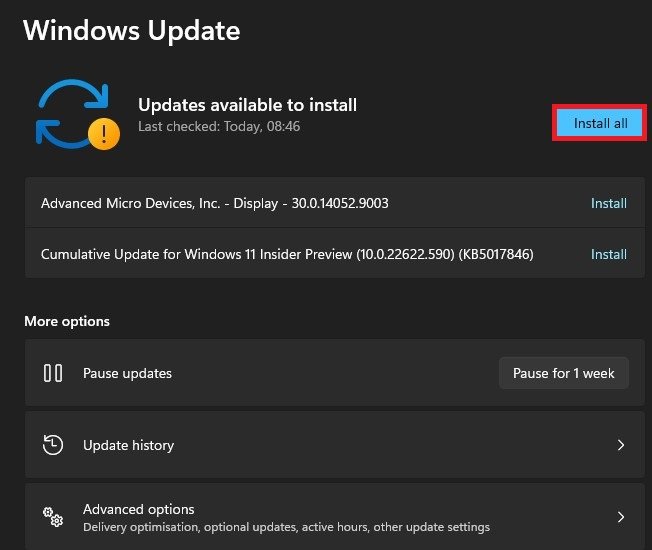The width and height of the screenshot is (652, 550).
Task: Click the history clock icon
Action: (x=53, y=445)
